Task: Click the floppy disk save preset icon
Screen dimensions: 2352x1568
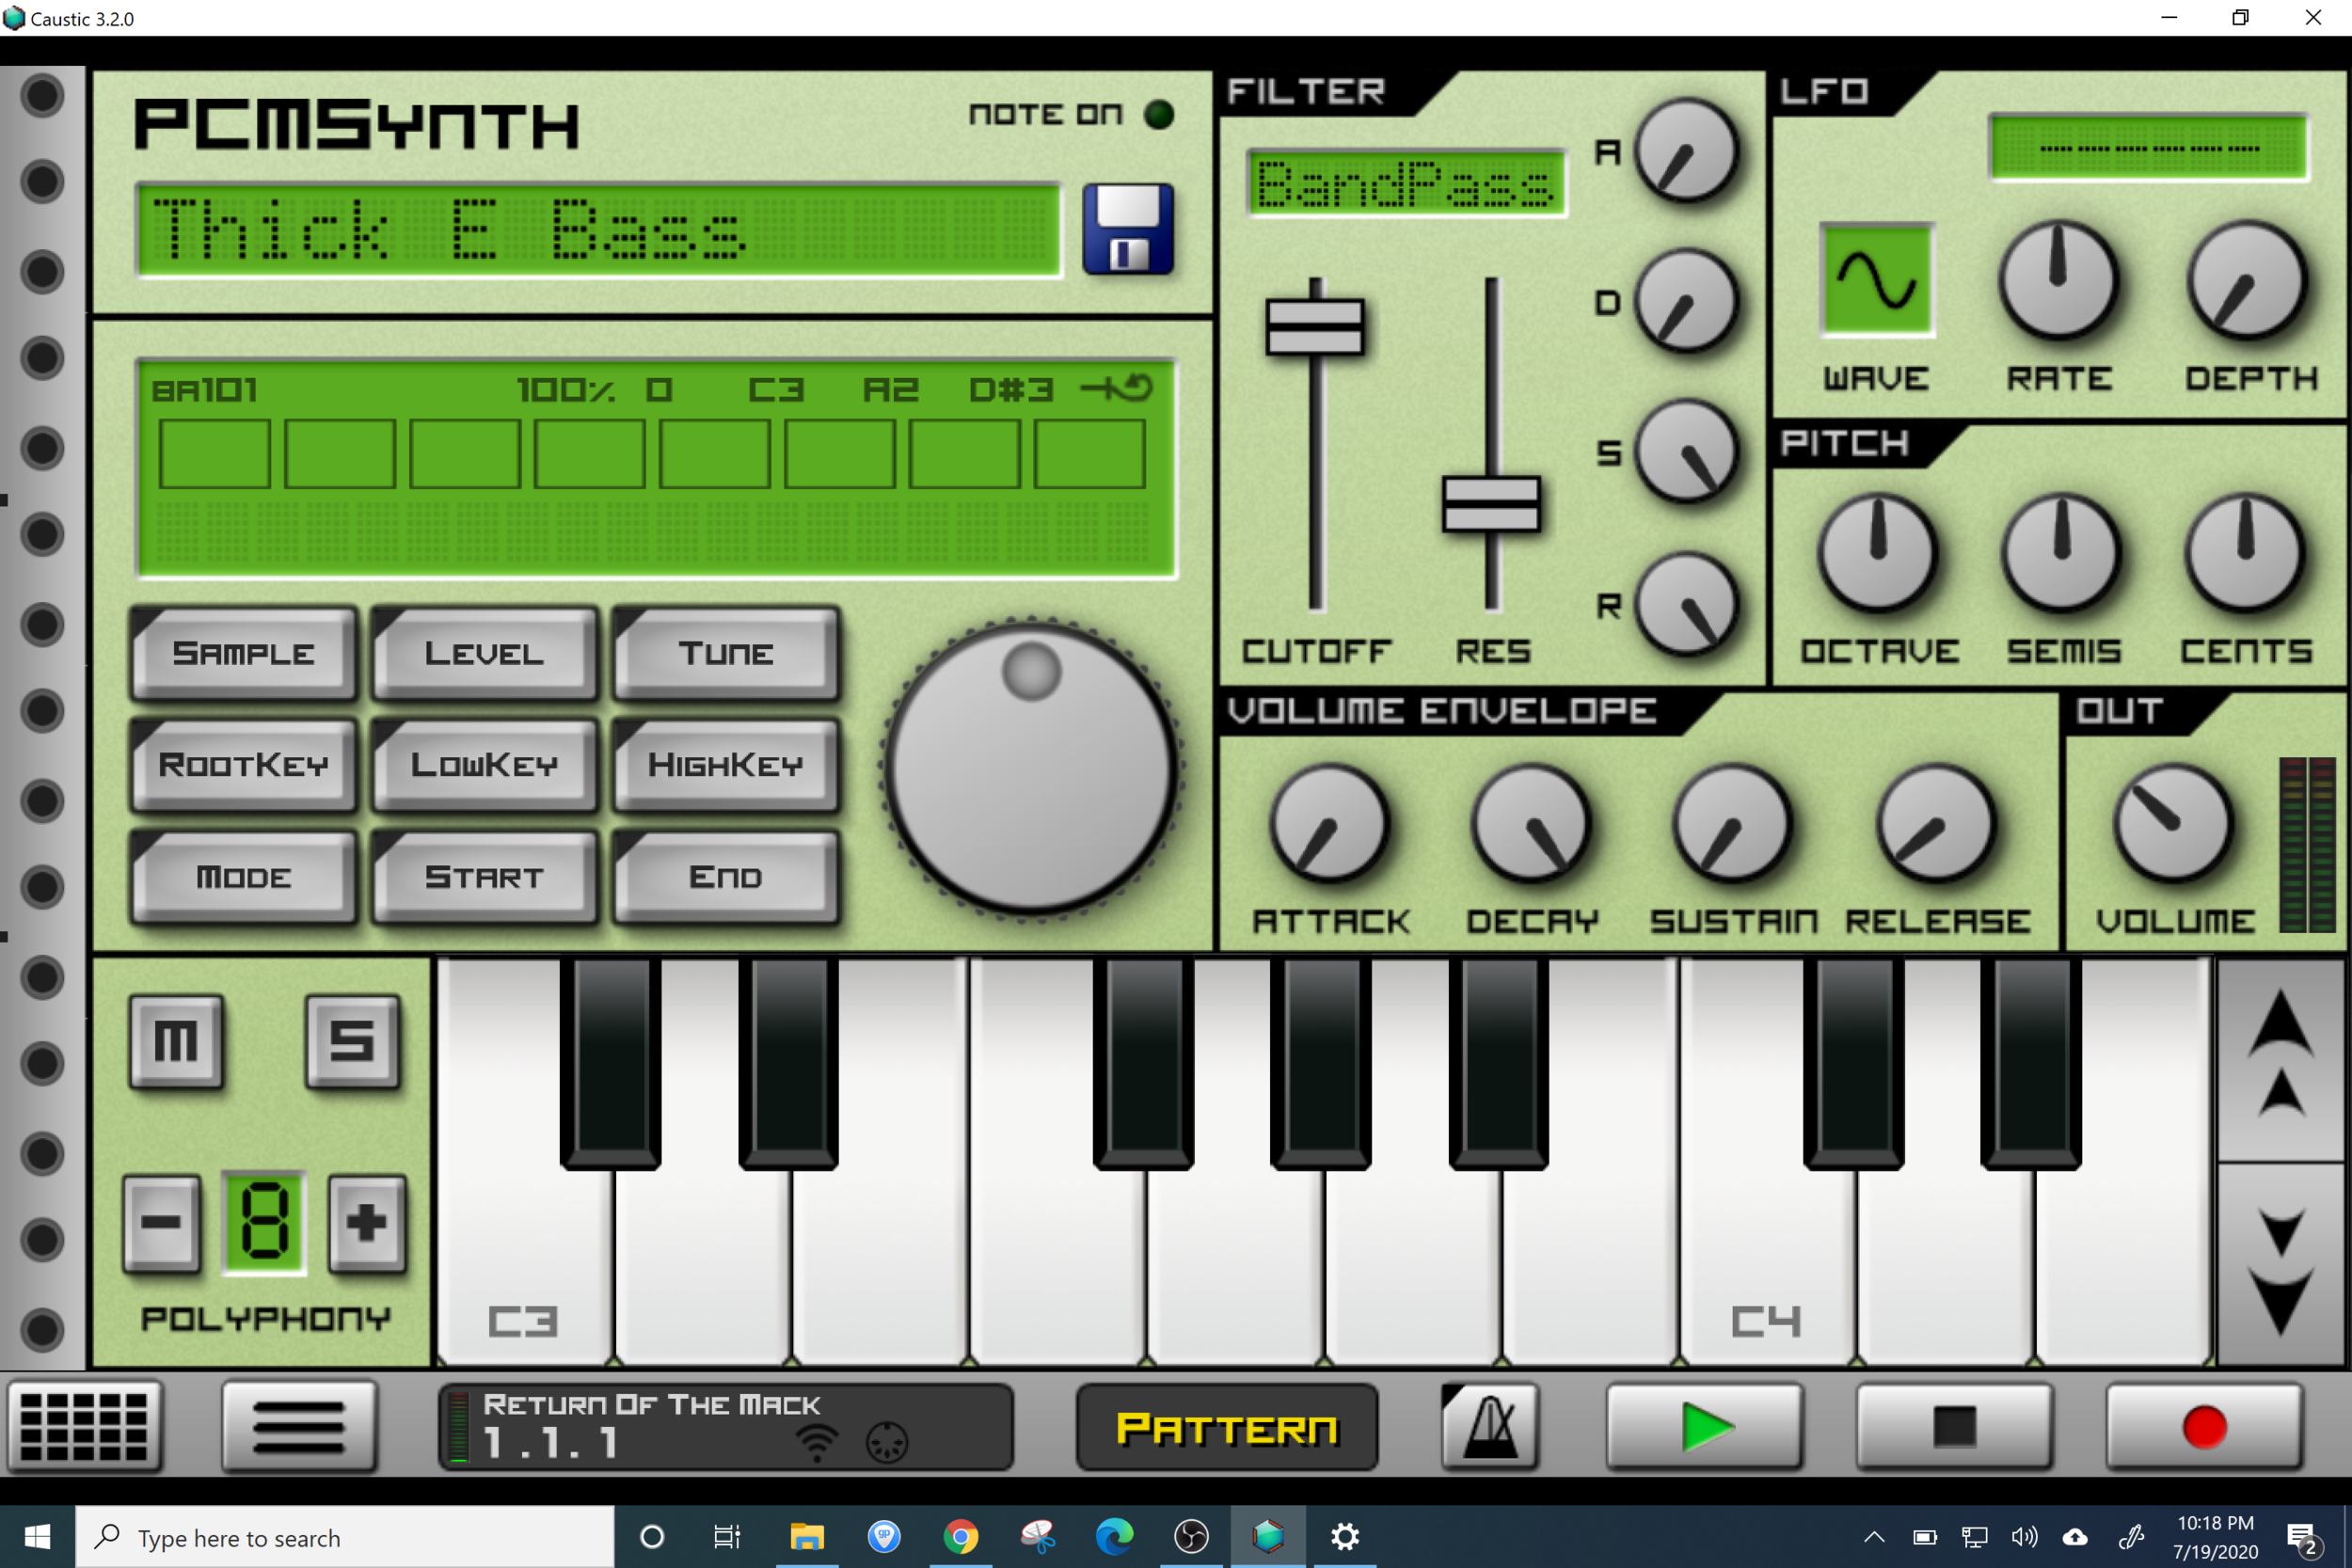Action: [1128, 229]
